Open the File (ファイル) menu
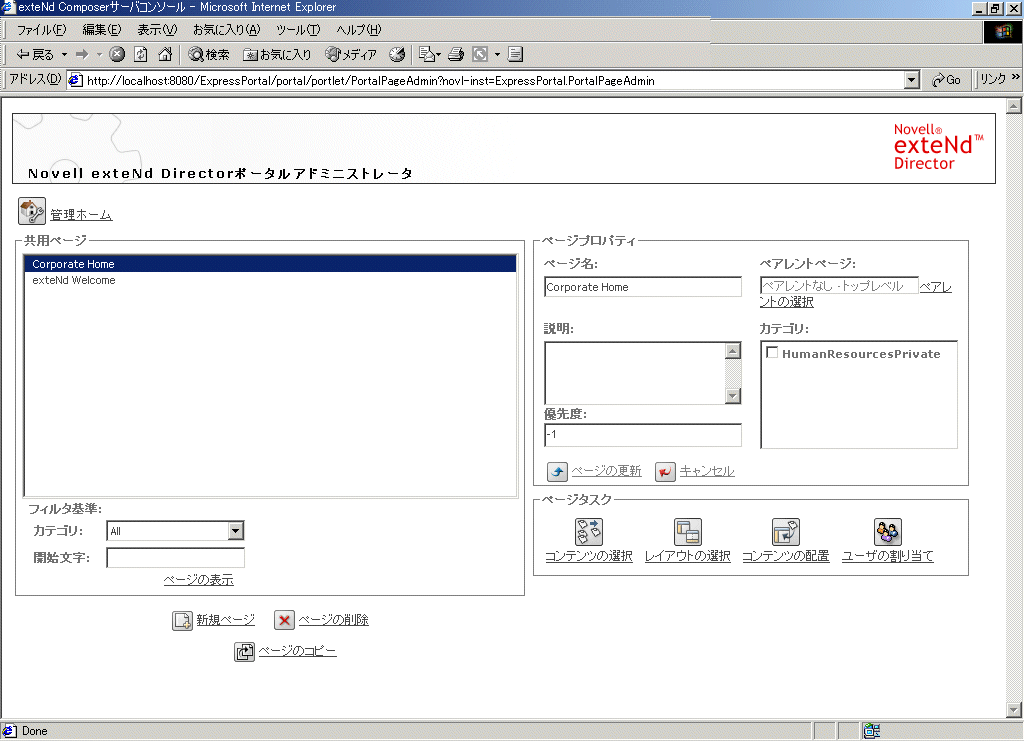This screenshot has width=1024, height=741. click(x=41, y=30)
